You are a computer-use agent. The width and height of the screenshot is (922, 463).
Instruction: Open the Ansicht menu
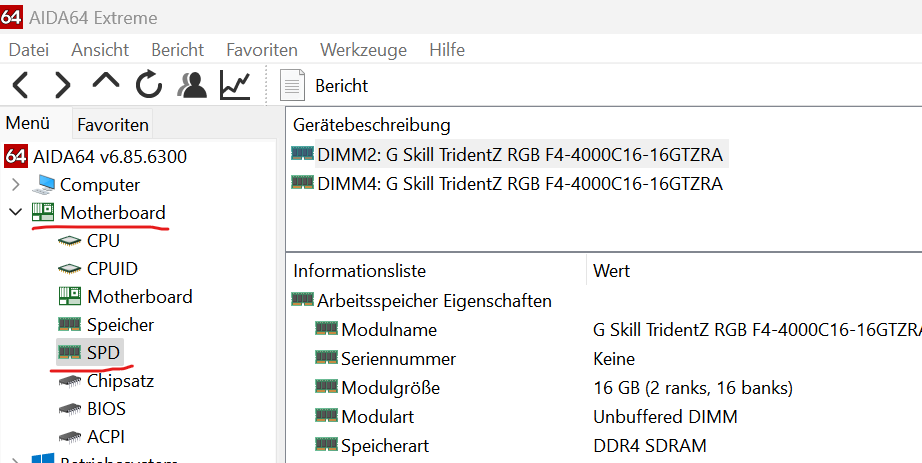[100, 50]
